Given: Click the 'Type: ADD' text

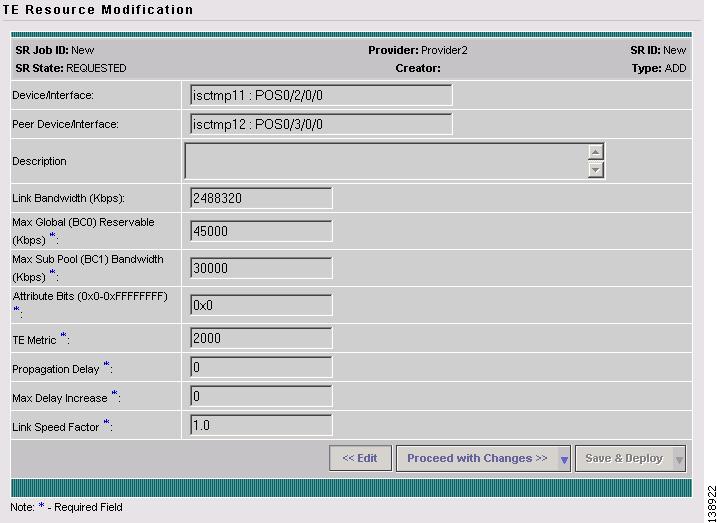Looking at the screenshot, I should point(659,68).
